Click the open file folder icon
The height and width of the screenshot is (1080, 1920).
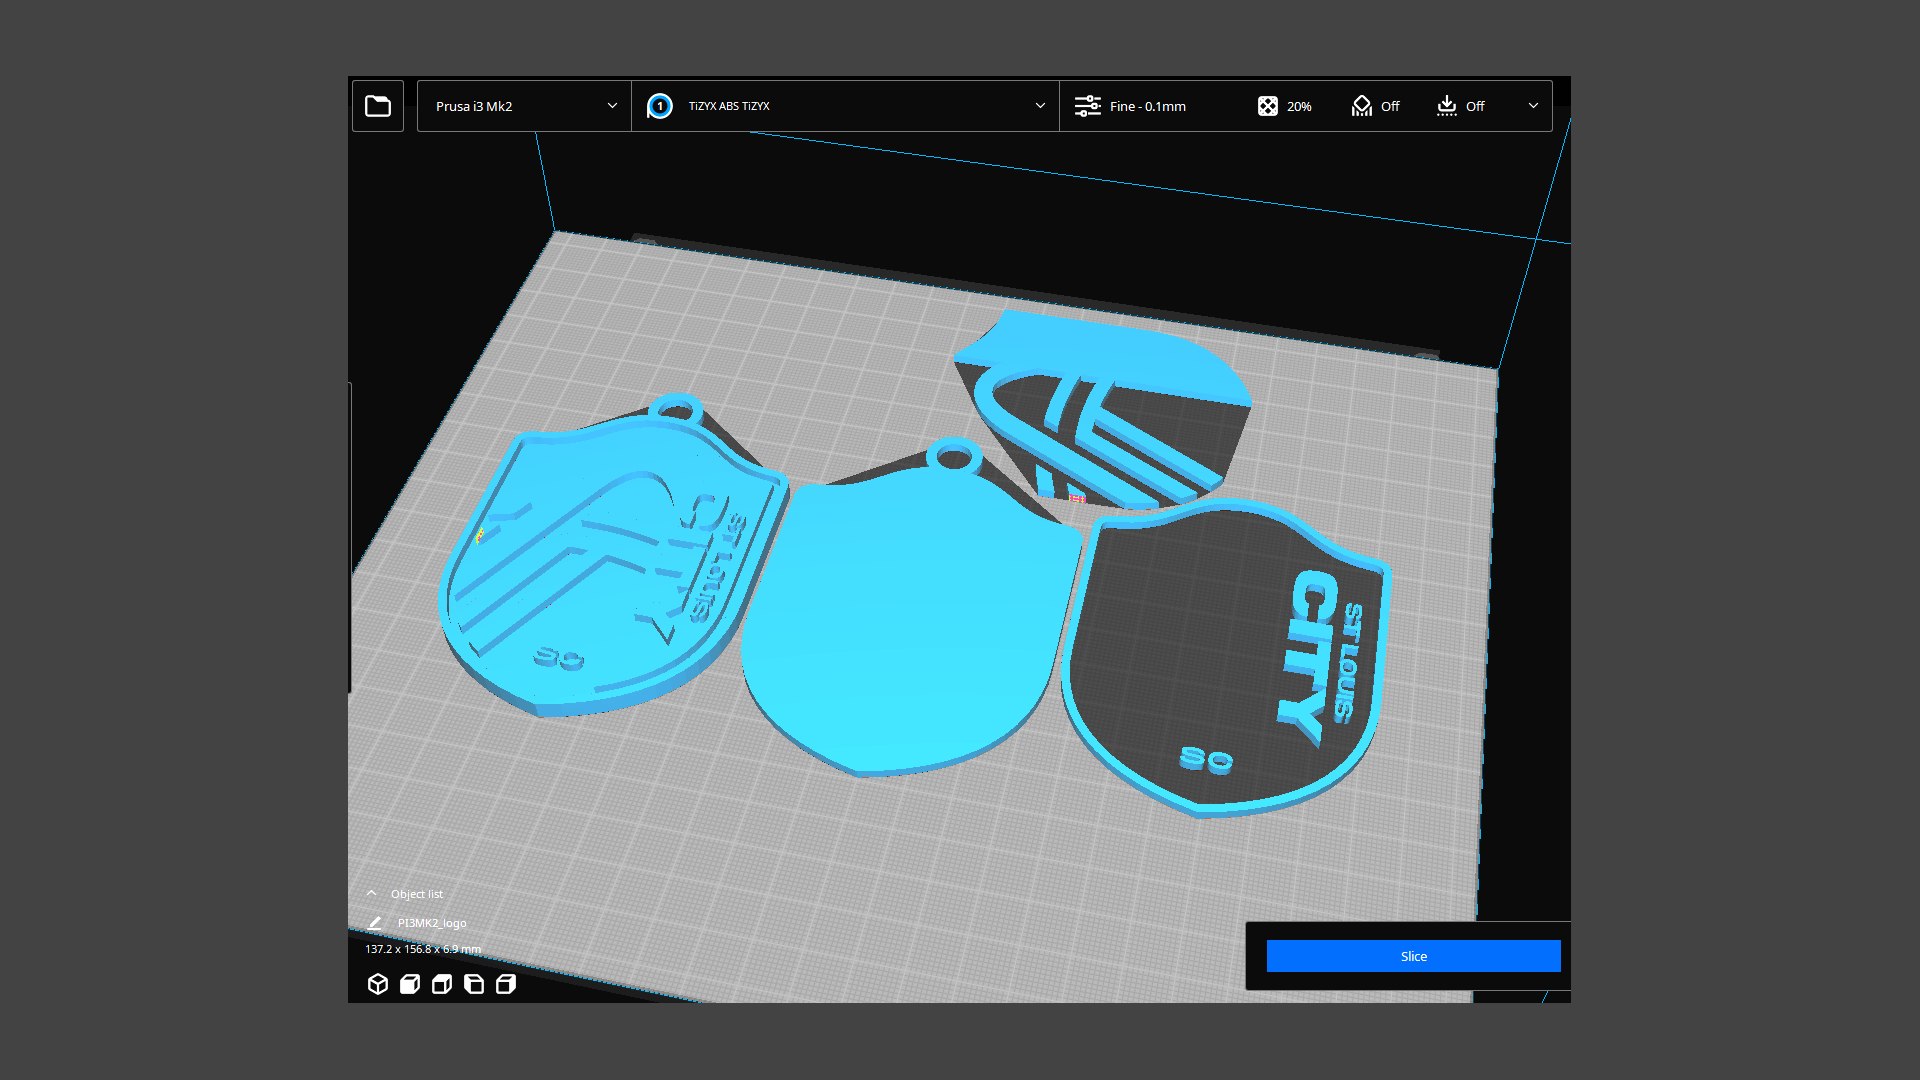point(378,106)
